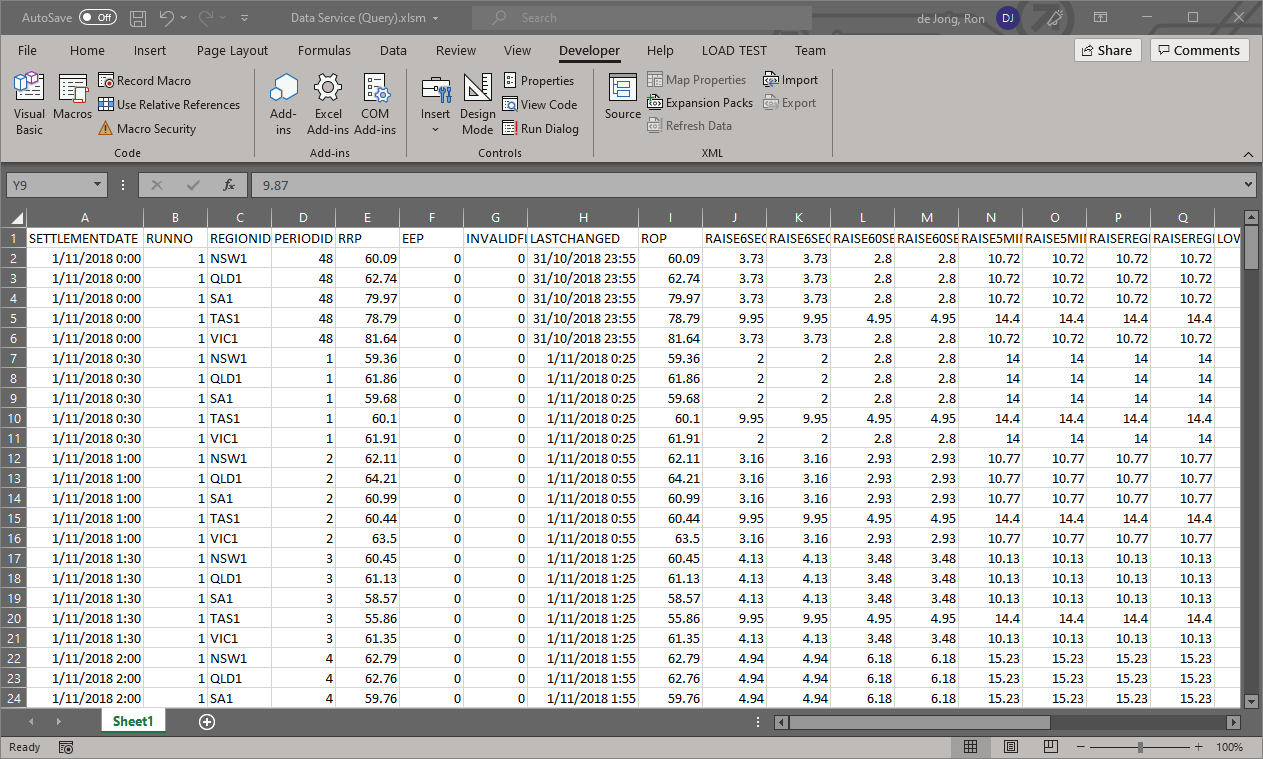Open Excel Add-ins dialog
This screenshot has width=1263, height=759.
pyautogui.click(x=328, y=104)
